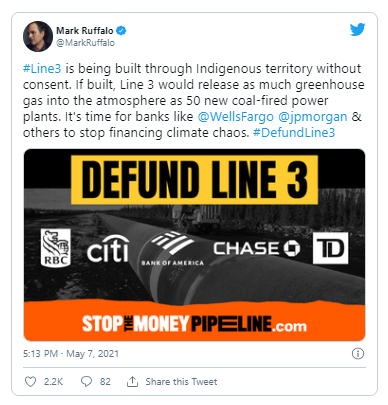Click the Twitter bird logo
Screen dimensions: 388x405
[357, 30]
